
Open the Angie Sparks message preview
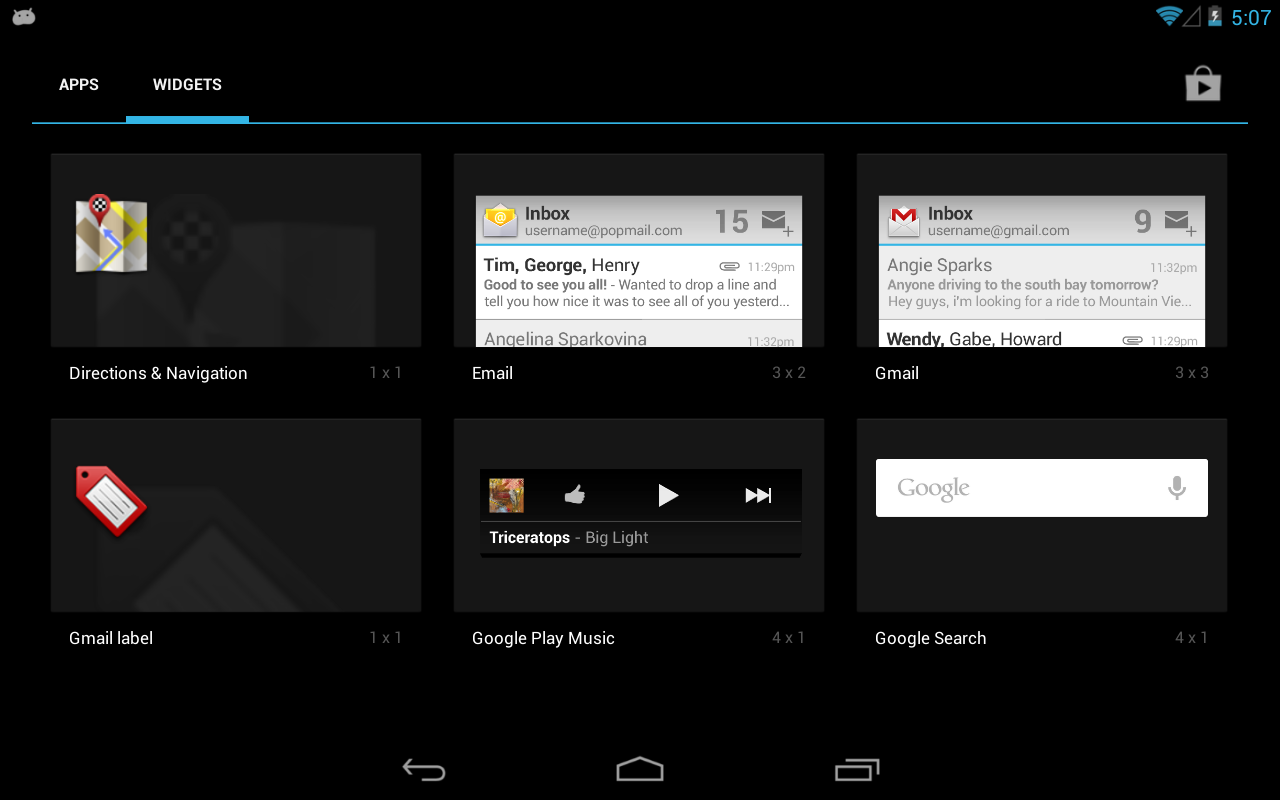click(1042, 283)
